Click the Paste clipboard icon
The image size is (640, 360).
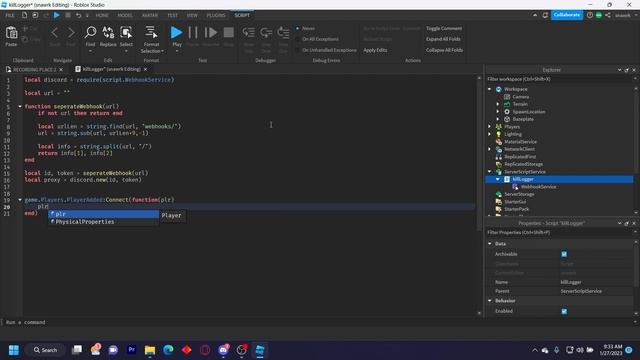[x=11, y=33]
